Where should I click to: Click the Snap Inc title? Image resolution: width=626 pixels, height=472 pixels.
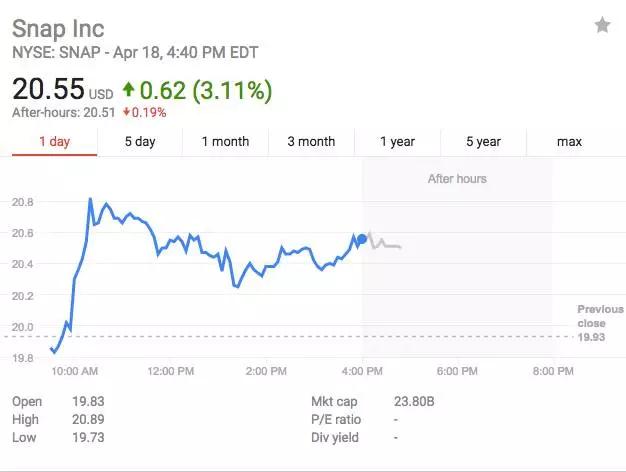[58, 29]
